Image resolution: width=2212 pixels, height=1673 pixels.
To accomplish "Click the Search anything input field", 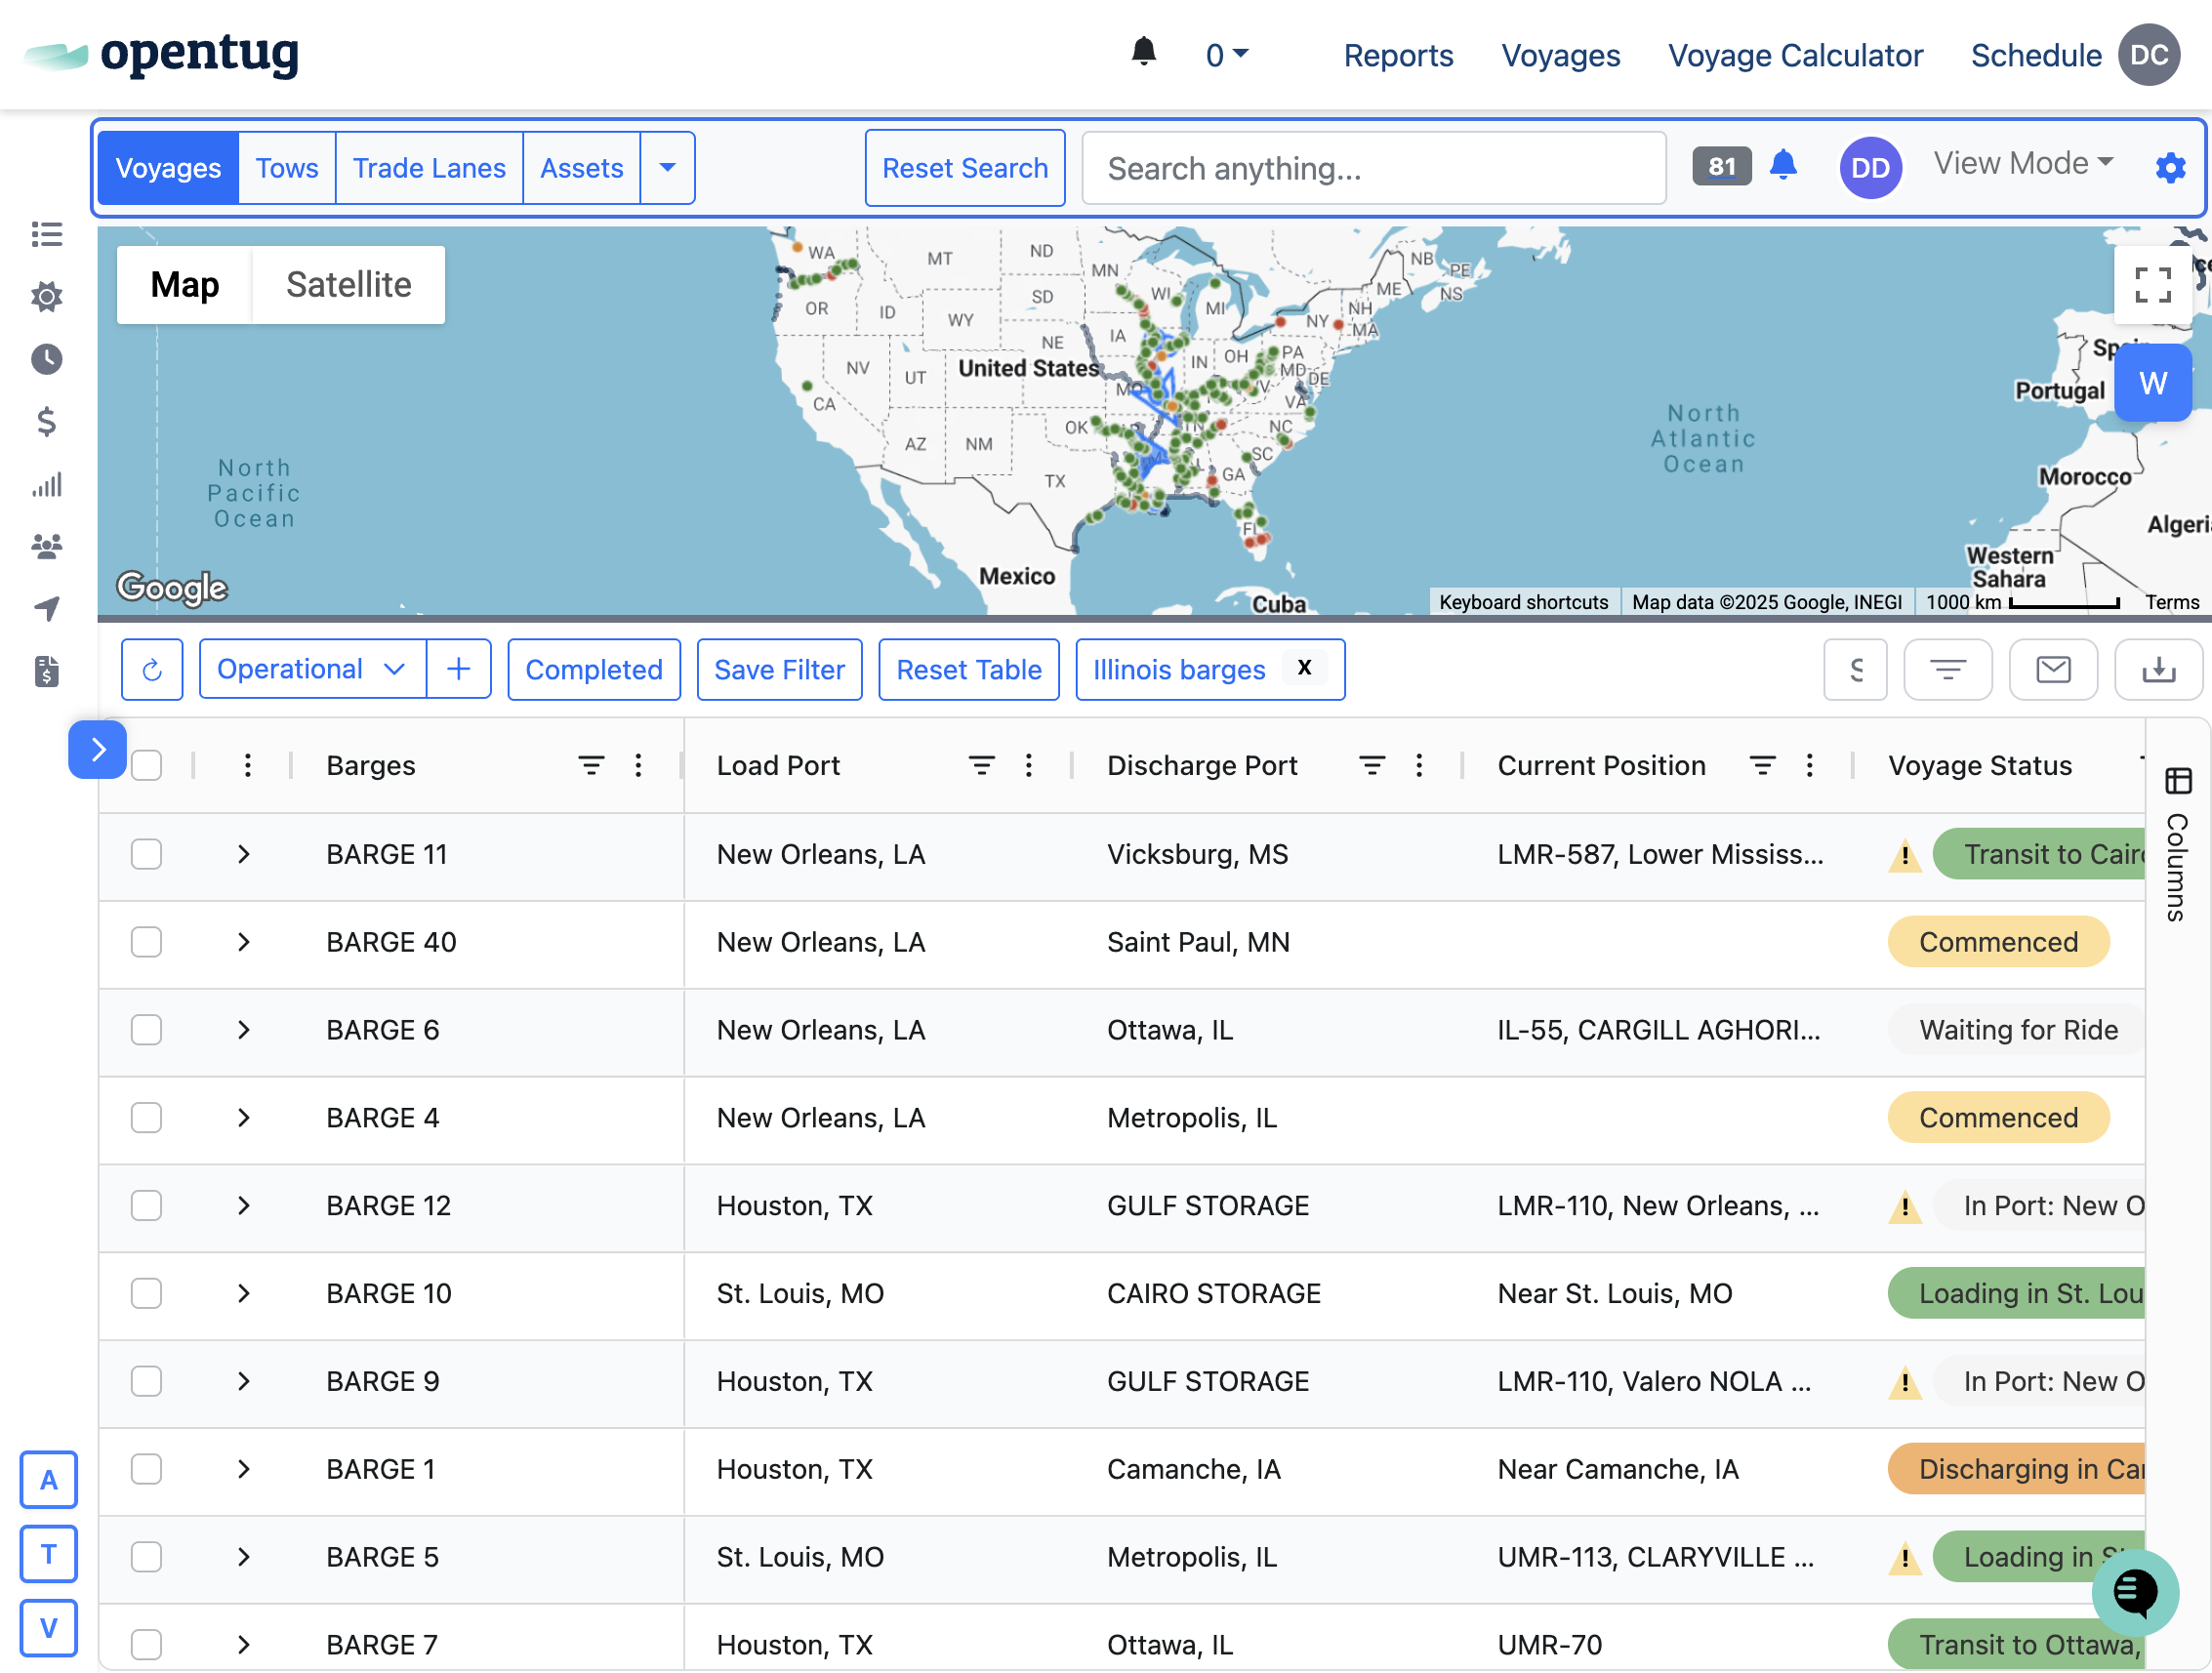I will tap(1373, 169).
